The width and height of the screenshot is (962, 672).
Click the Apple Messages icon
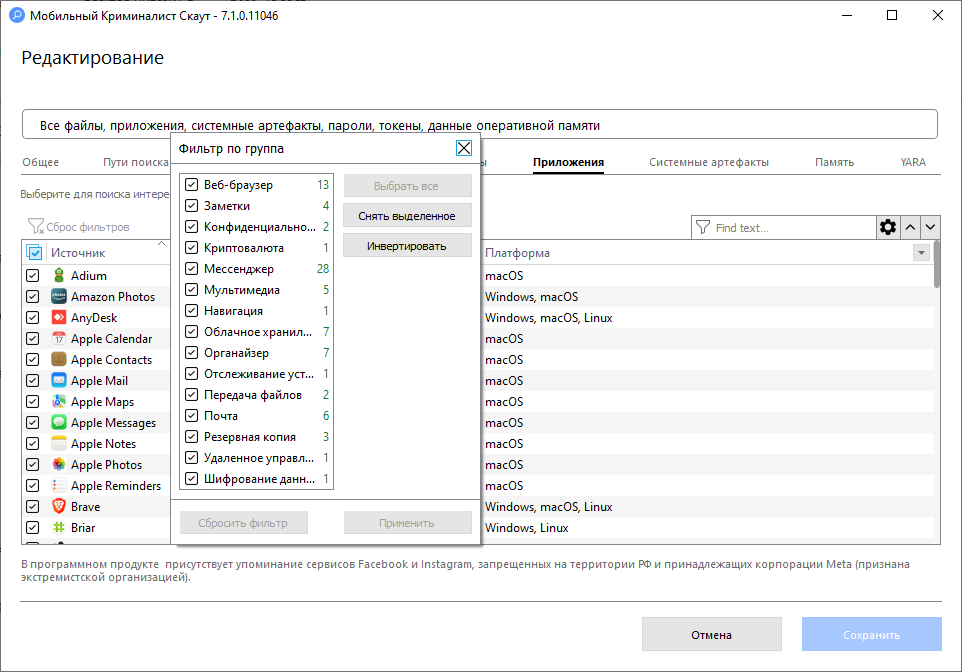click(59, 423)
